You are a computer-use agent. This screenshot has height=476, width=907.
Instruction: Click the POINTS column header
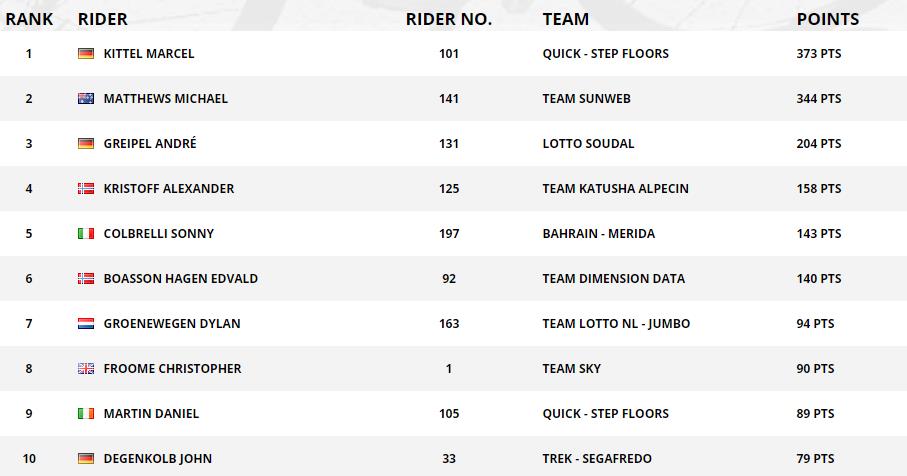828,19
